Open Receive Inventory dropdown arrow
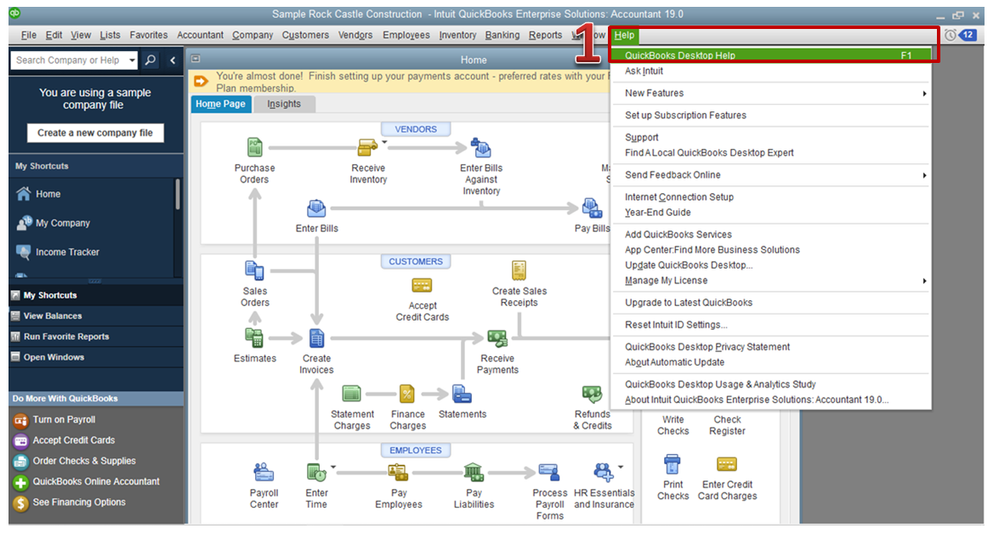 click(384, 143)
